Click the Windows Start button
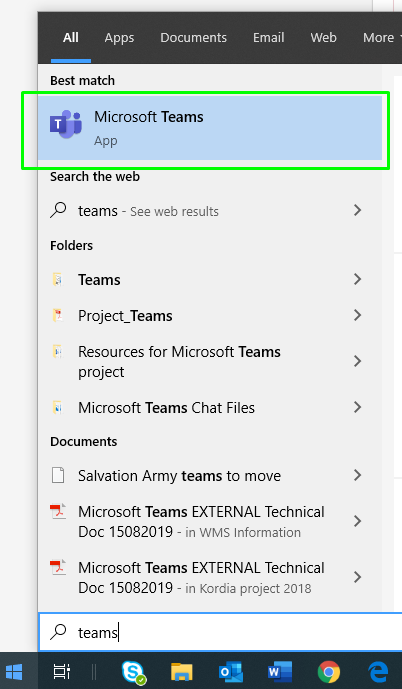 point(14,672)
